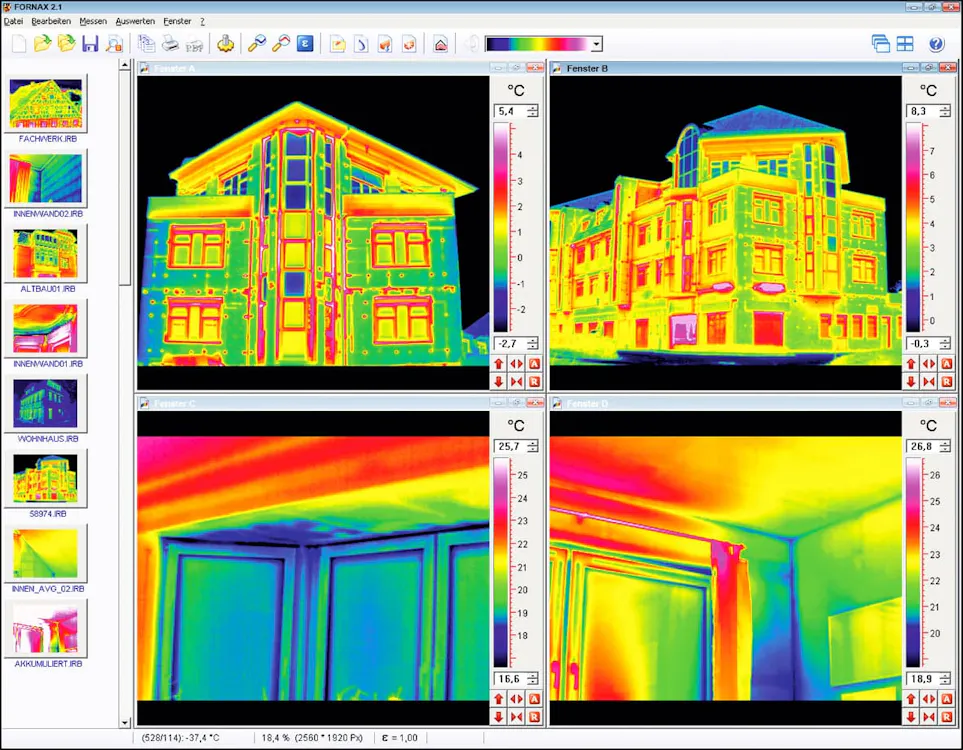
Task: Click the 'R' reset button in Fenster B
Action: point(946,381)
